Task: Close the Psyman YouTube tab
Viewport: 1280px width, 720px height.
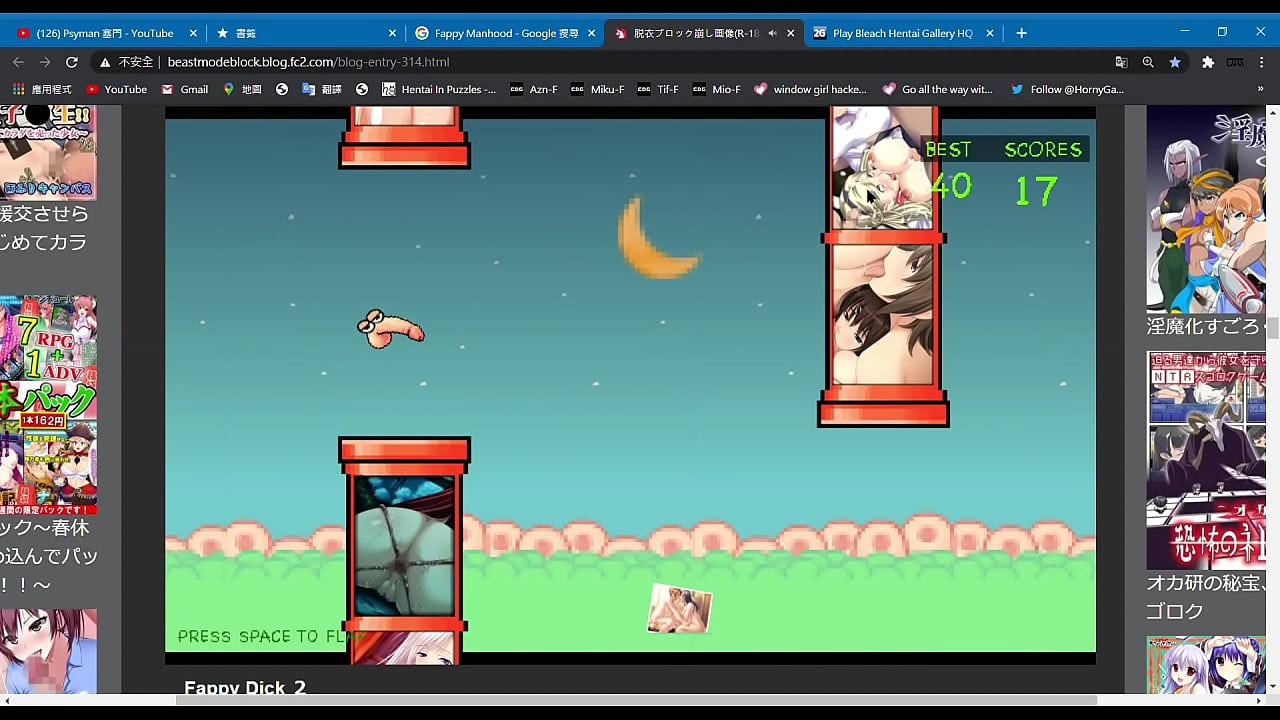Action: [x=193, y=33]
